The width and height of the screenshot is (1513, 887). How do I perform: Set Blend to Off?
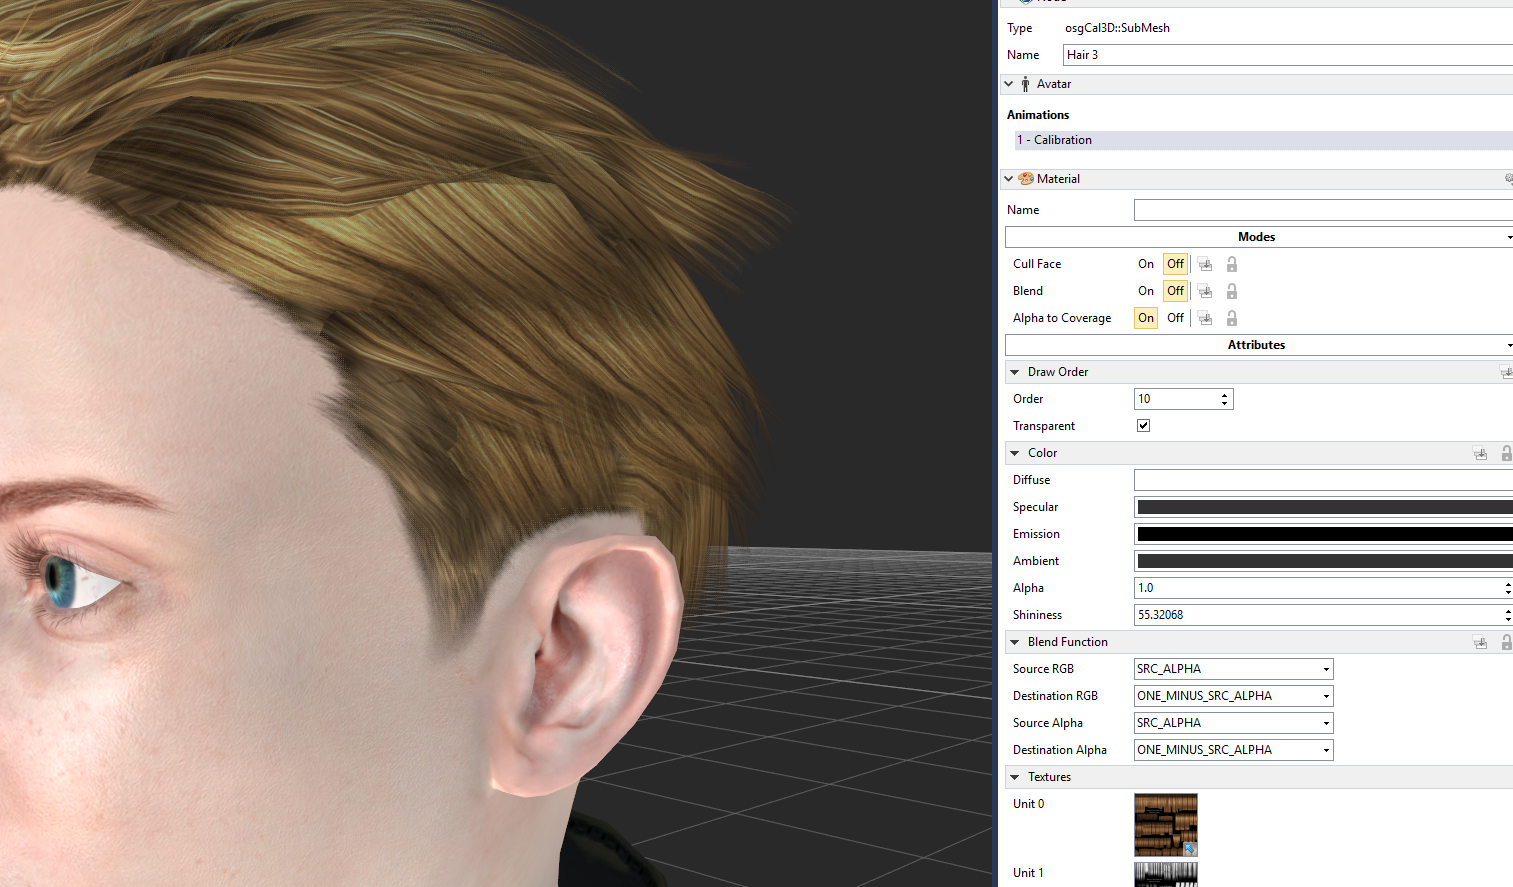coord(1175,291)
